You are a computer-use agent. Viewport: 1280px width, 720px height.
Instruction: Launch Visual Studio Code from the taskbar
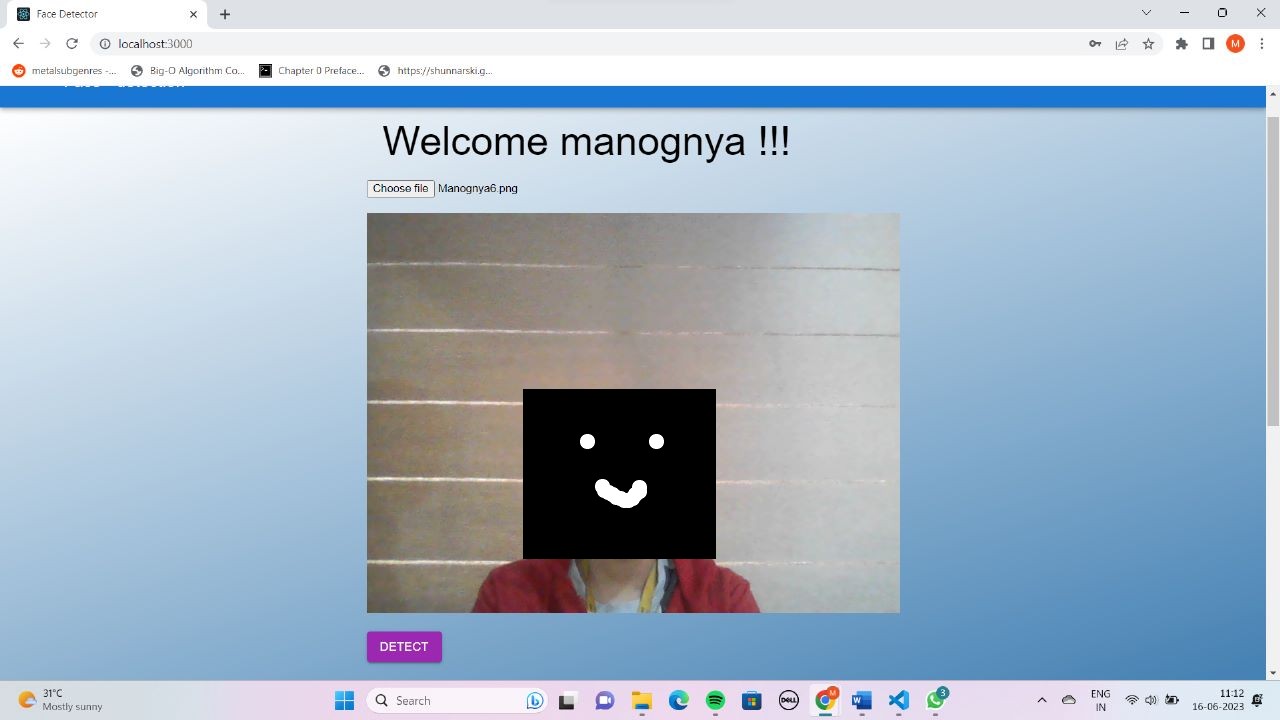898,700
